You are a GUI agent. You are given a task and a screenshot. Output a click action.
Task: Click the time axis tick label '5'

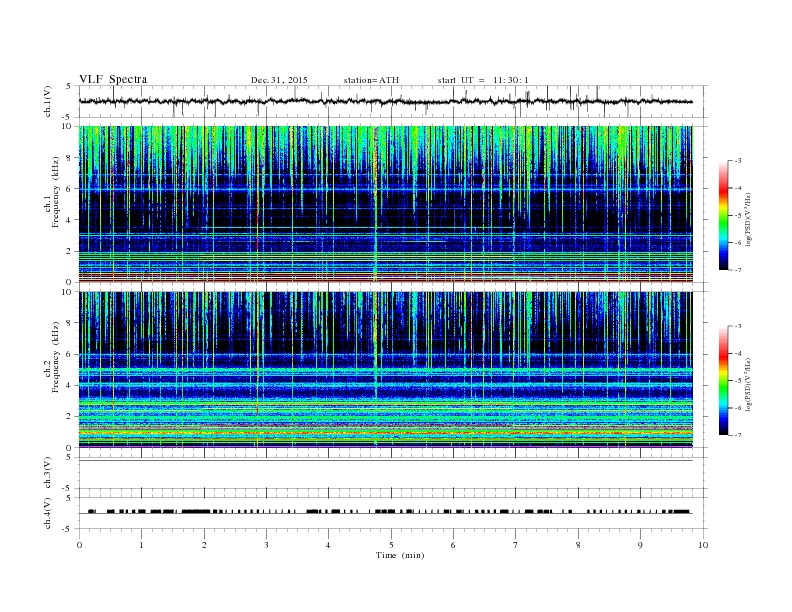click(x=391, y=545)
